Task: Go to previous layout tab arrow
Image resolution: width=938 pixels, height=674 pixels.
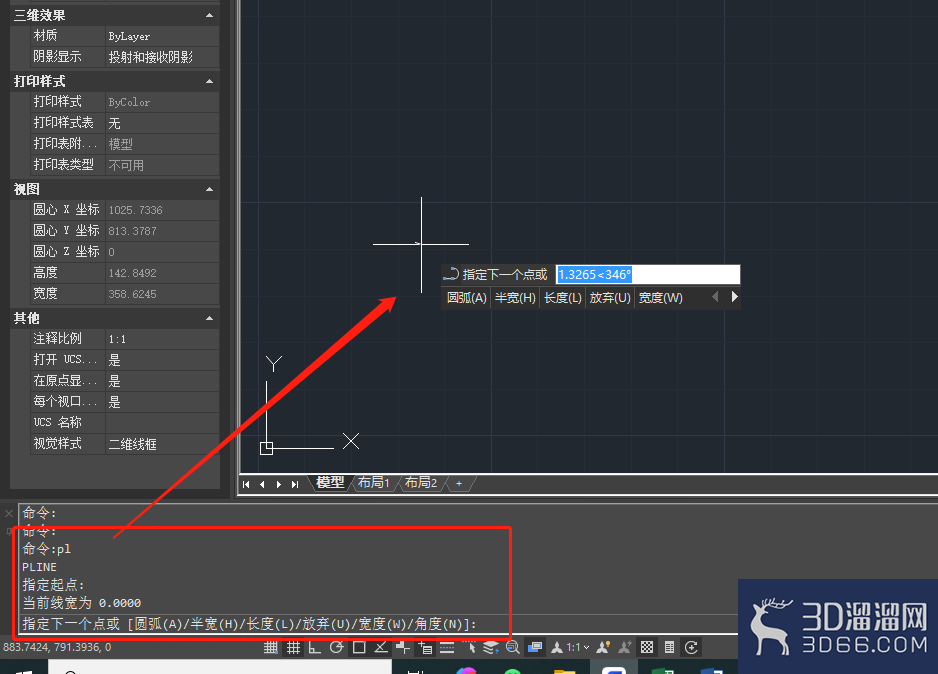Action: 262,484
